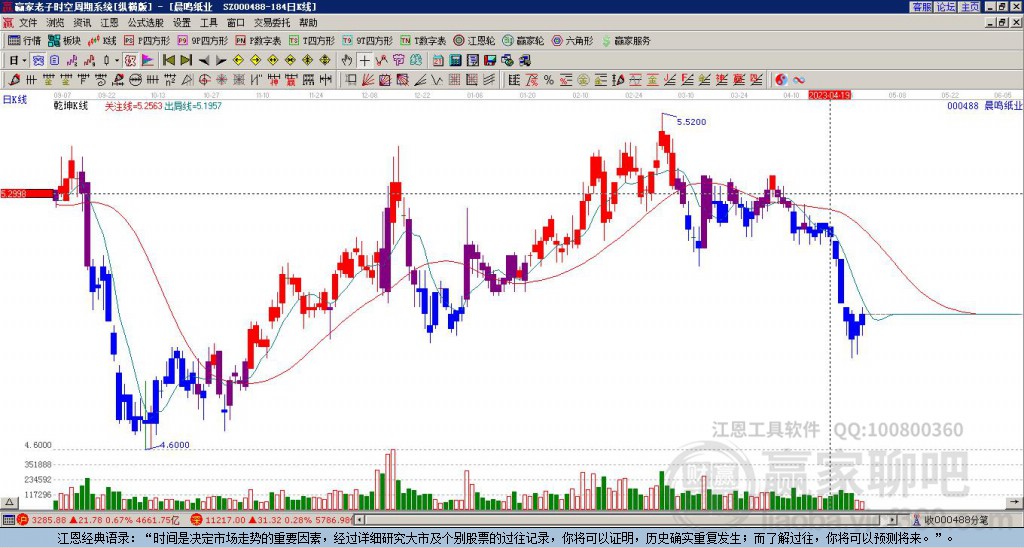This screenshot has width=1024, height=548.
Task: Select the percent % tool
Action: (x=549, y=80)
